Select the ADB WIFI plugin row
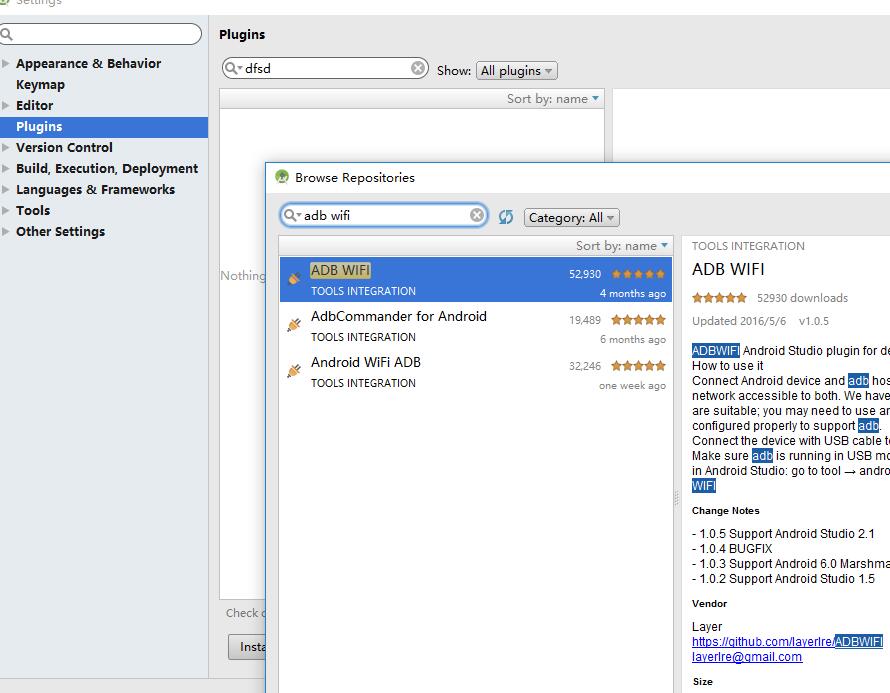 [476, 279]
